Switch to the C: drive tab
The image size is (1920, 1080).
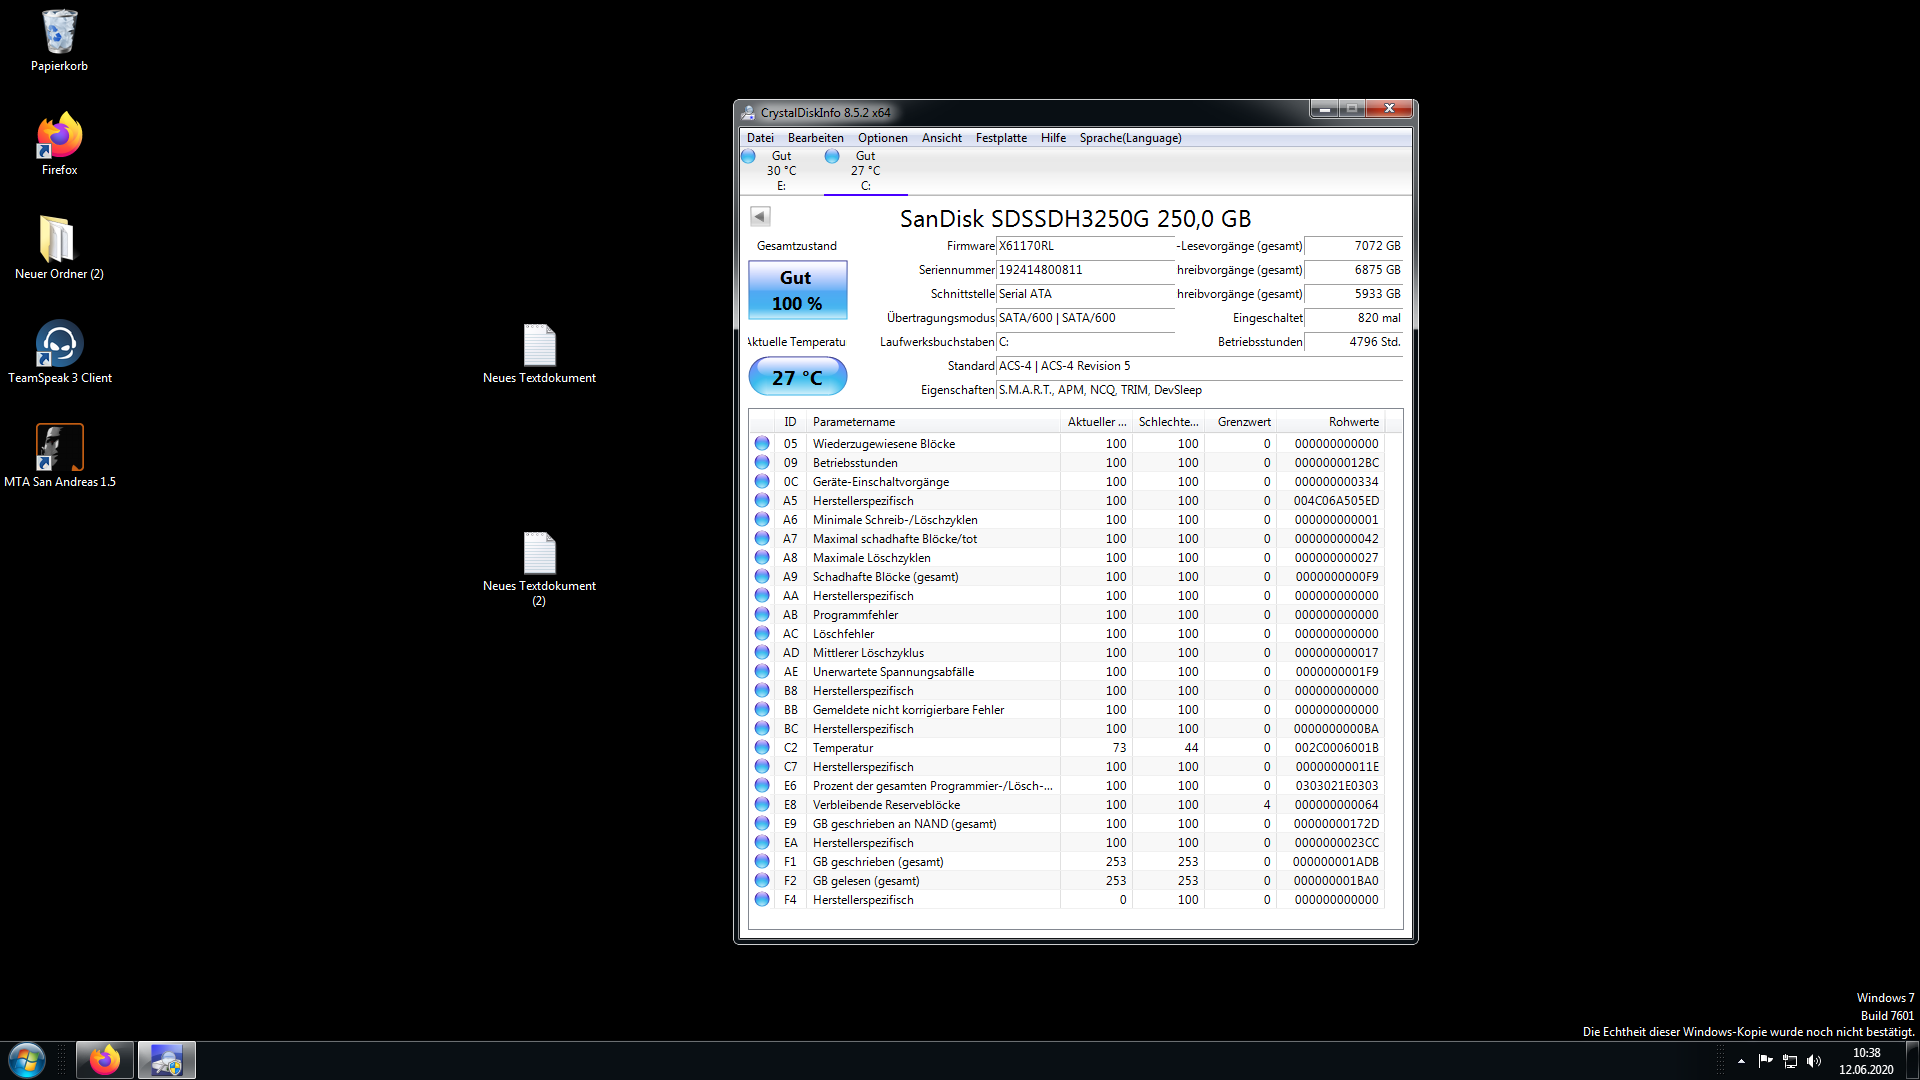click(x=865, y=171)
